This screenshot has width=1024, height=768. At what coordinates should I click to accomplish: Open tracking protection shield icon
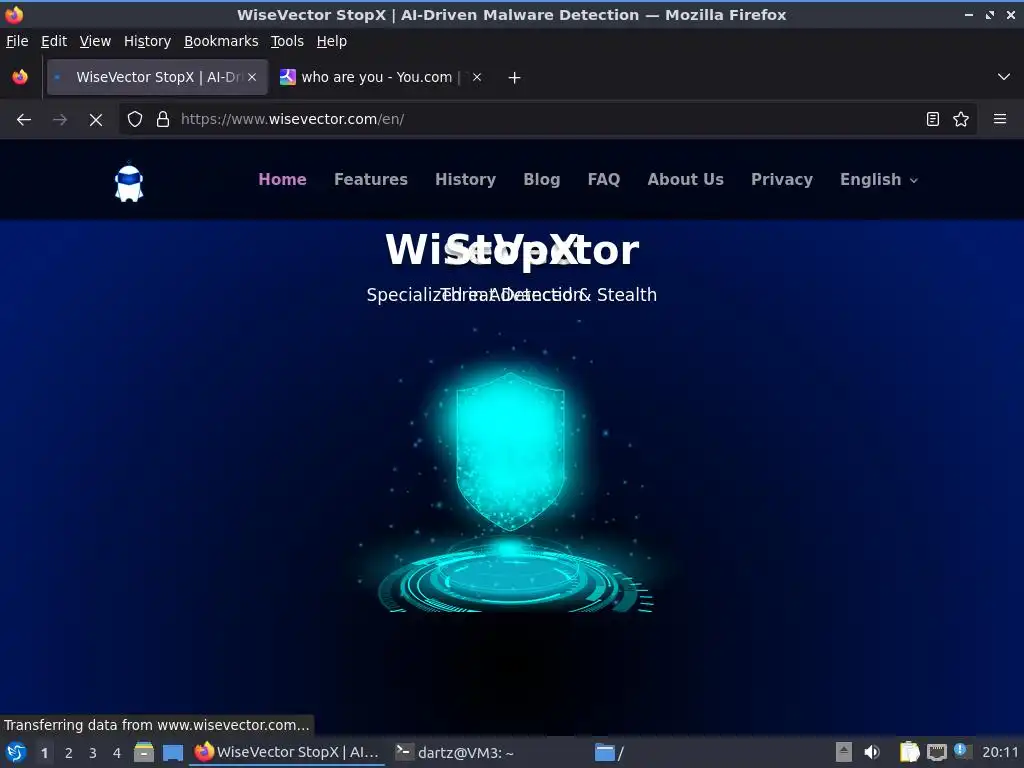coord(135,119)
